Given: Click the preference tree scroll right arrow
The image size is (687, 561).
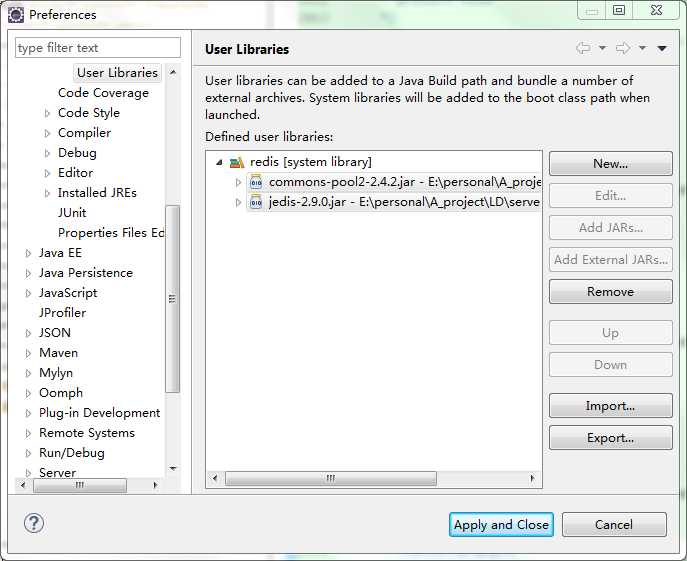Looking at the screenshot, I should (155, 485).
